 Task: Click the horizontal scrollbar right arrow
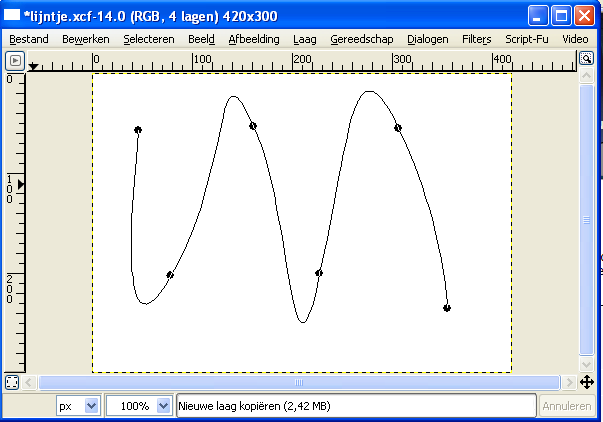click(568, 382)
